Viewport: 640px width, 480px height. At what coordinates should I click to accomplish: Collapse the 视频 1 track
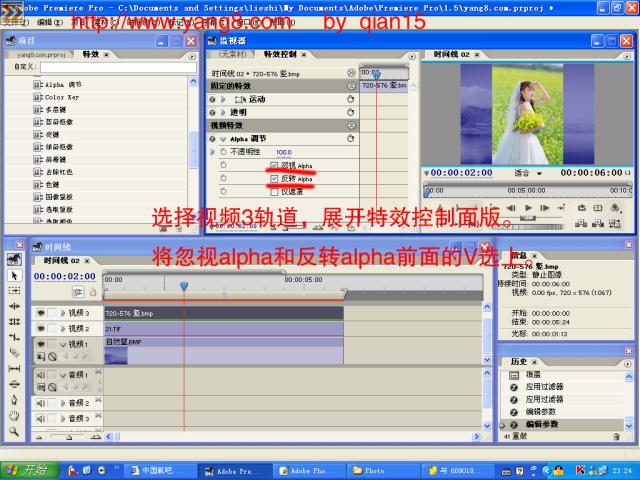click(63, 344)
